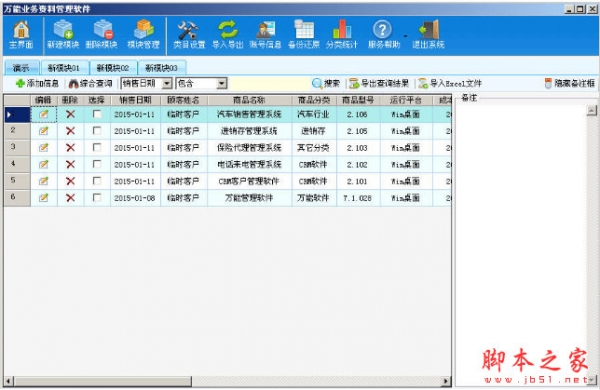Click the 添加信息 button
The image size is (600, 390).
pos(37,83)
